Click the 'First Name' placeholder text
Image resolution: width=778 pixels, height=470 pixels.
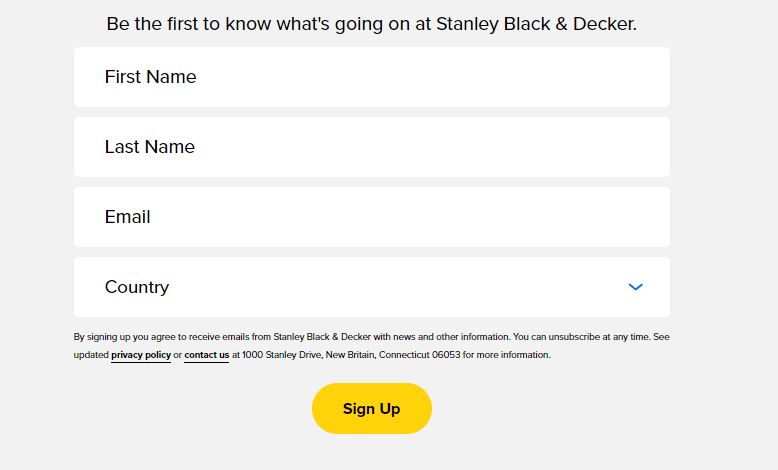point(150,77)
